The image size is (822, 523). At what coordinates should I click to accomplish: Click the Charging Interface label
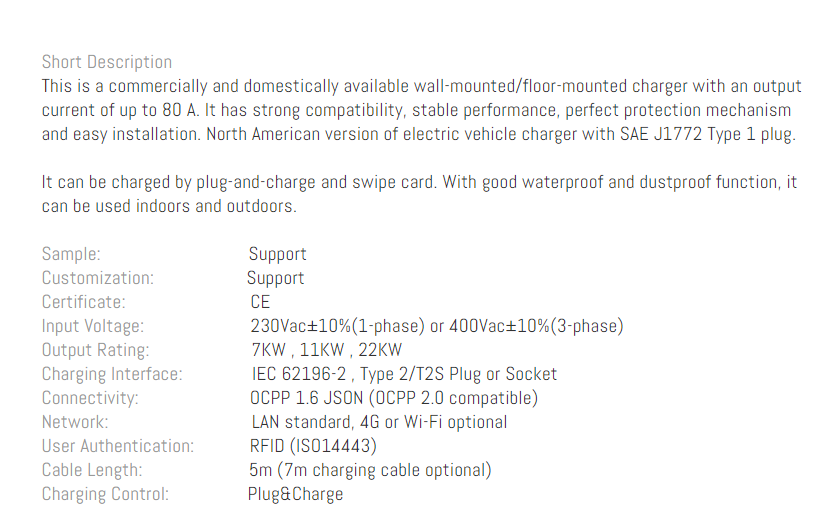[x=112, y=375]
